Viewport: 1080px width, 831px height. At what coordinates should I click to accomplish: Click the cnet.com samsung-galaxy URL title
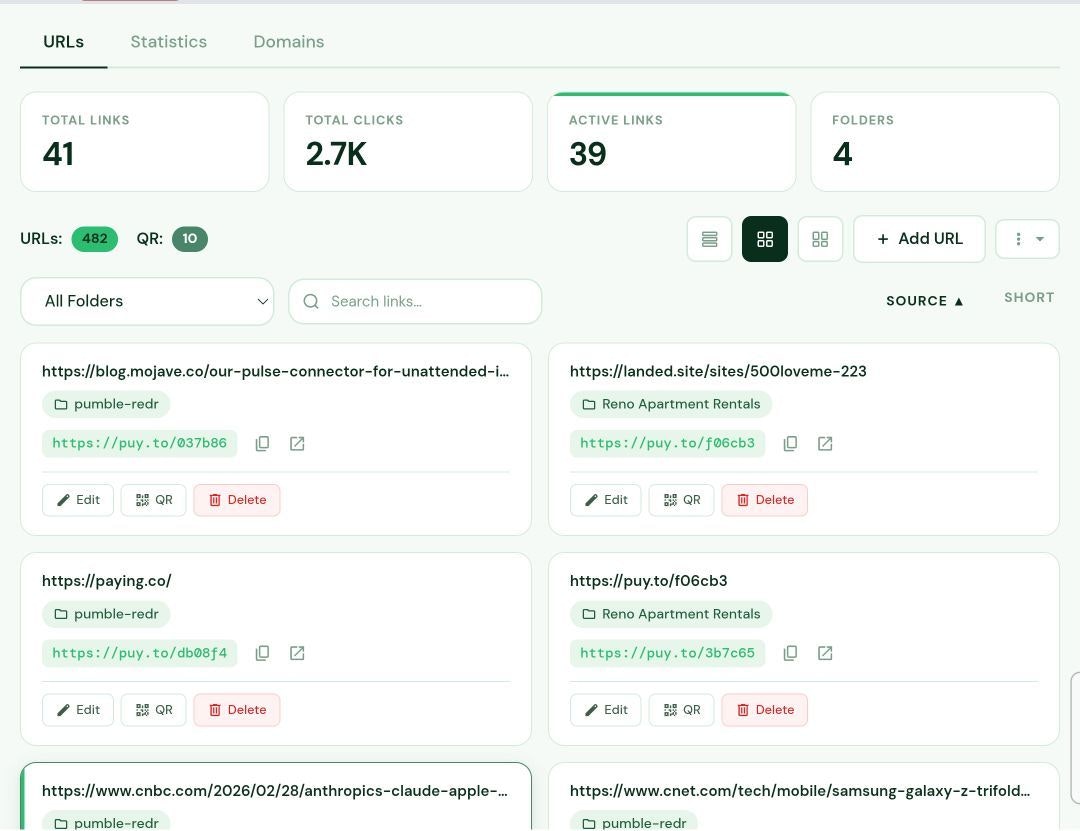(800, 791)
